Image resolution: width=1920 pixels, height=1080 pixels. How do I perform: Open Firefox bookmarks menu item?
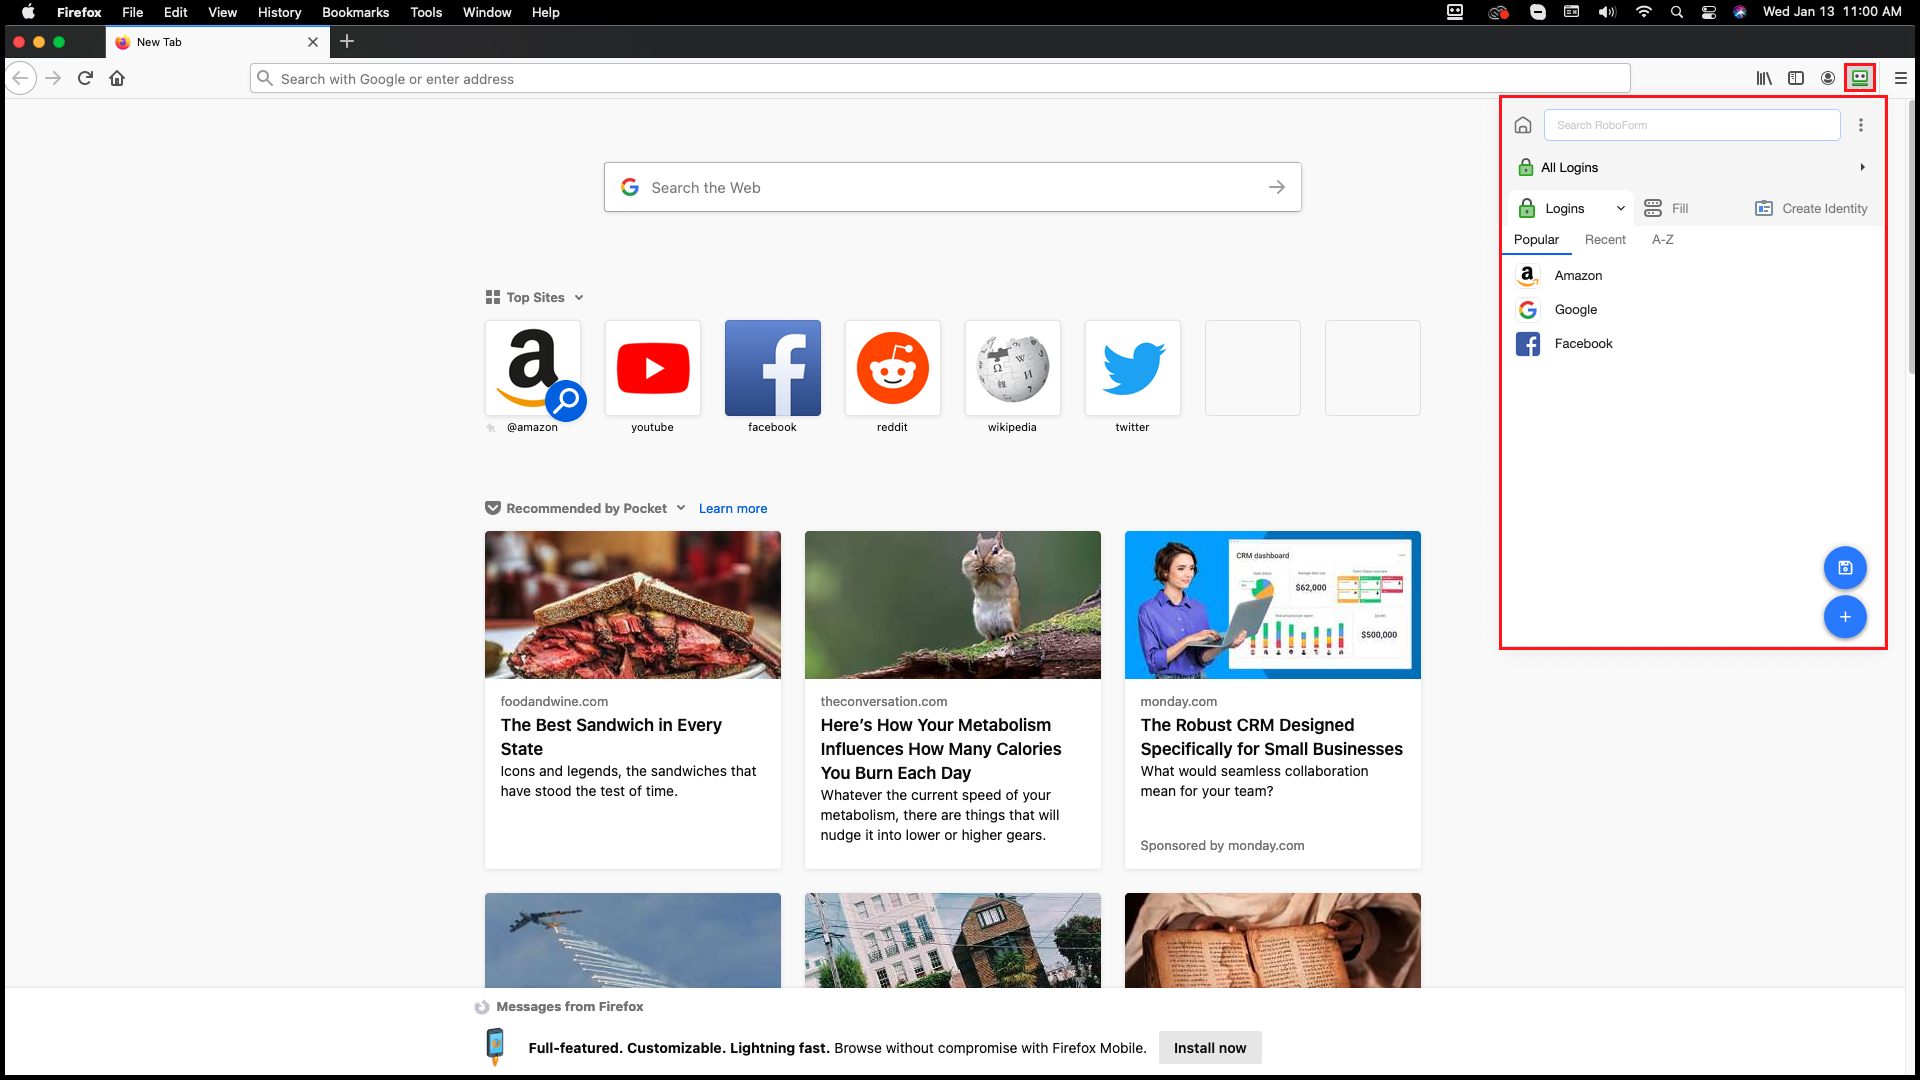[356, 12]
